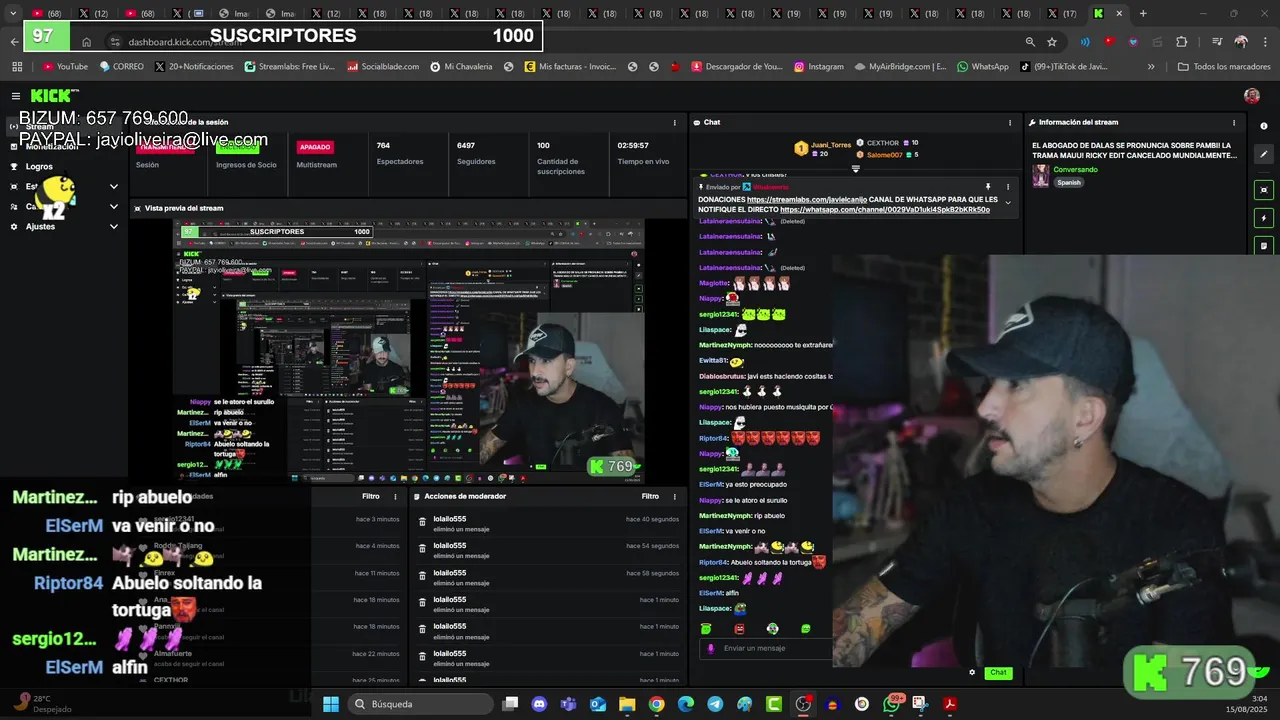Screen dimensions: 1280x720
Task: Click the pencil edit stream info icon
Action: pyautogui.click(x=1264, y=154)
